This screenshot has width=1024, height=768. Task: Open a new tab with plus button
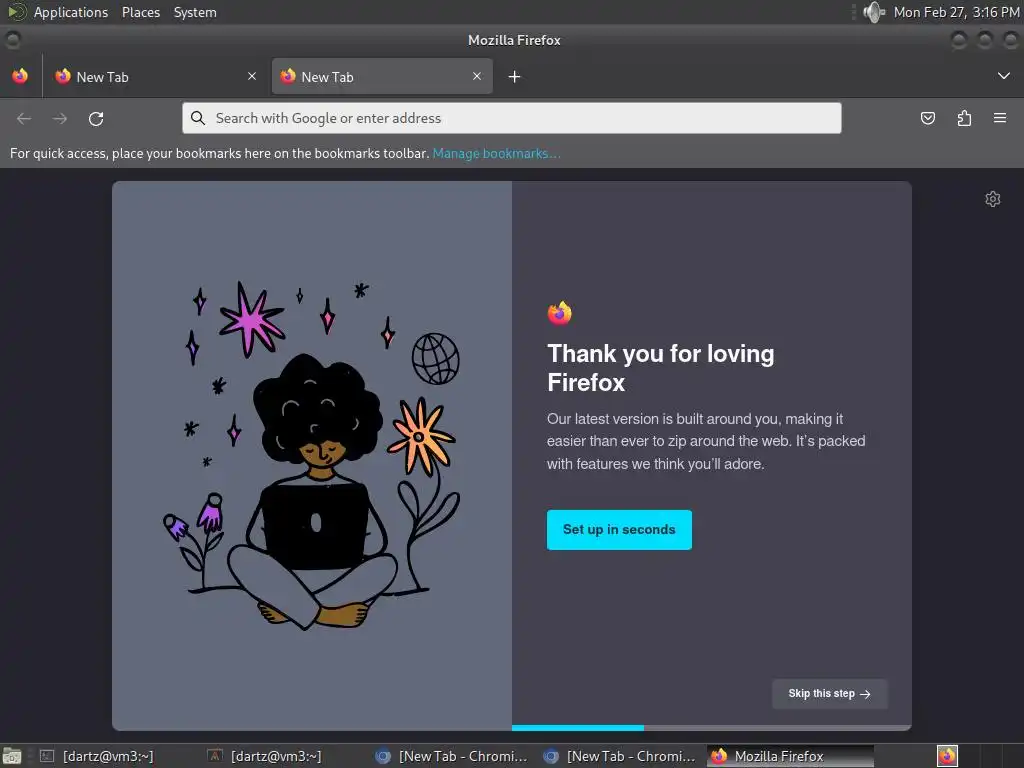[x=515, y=77]
